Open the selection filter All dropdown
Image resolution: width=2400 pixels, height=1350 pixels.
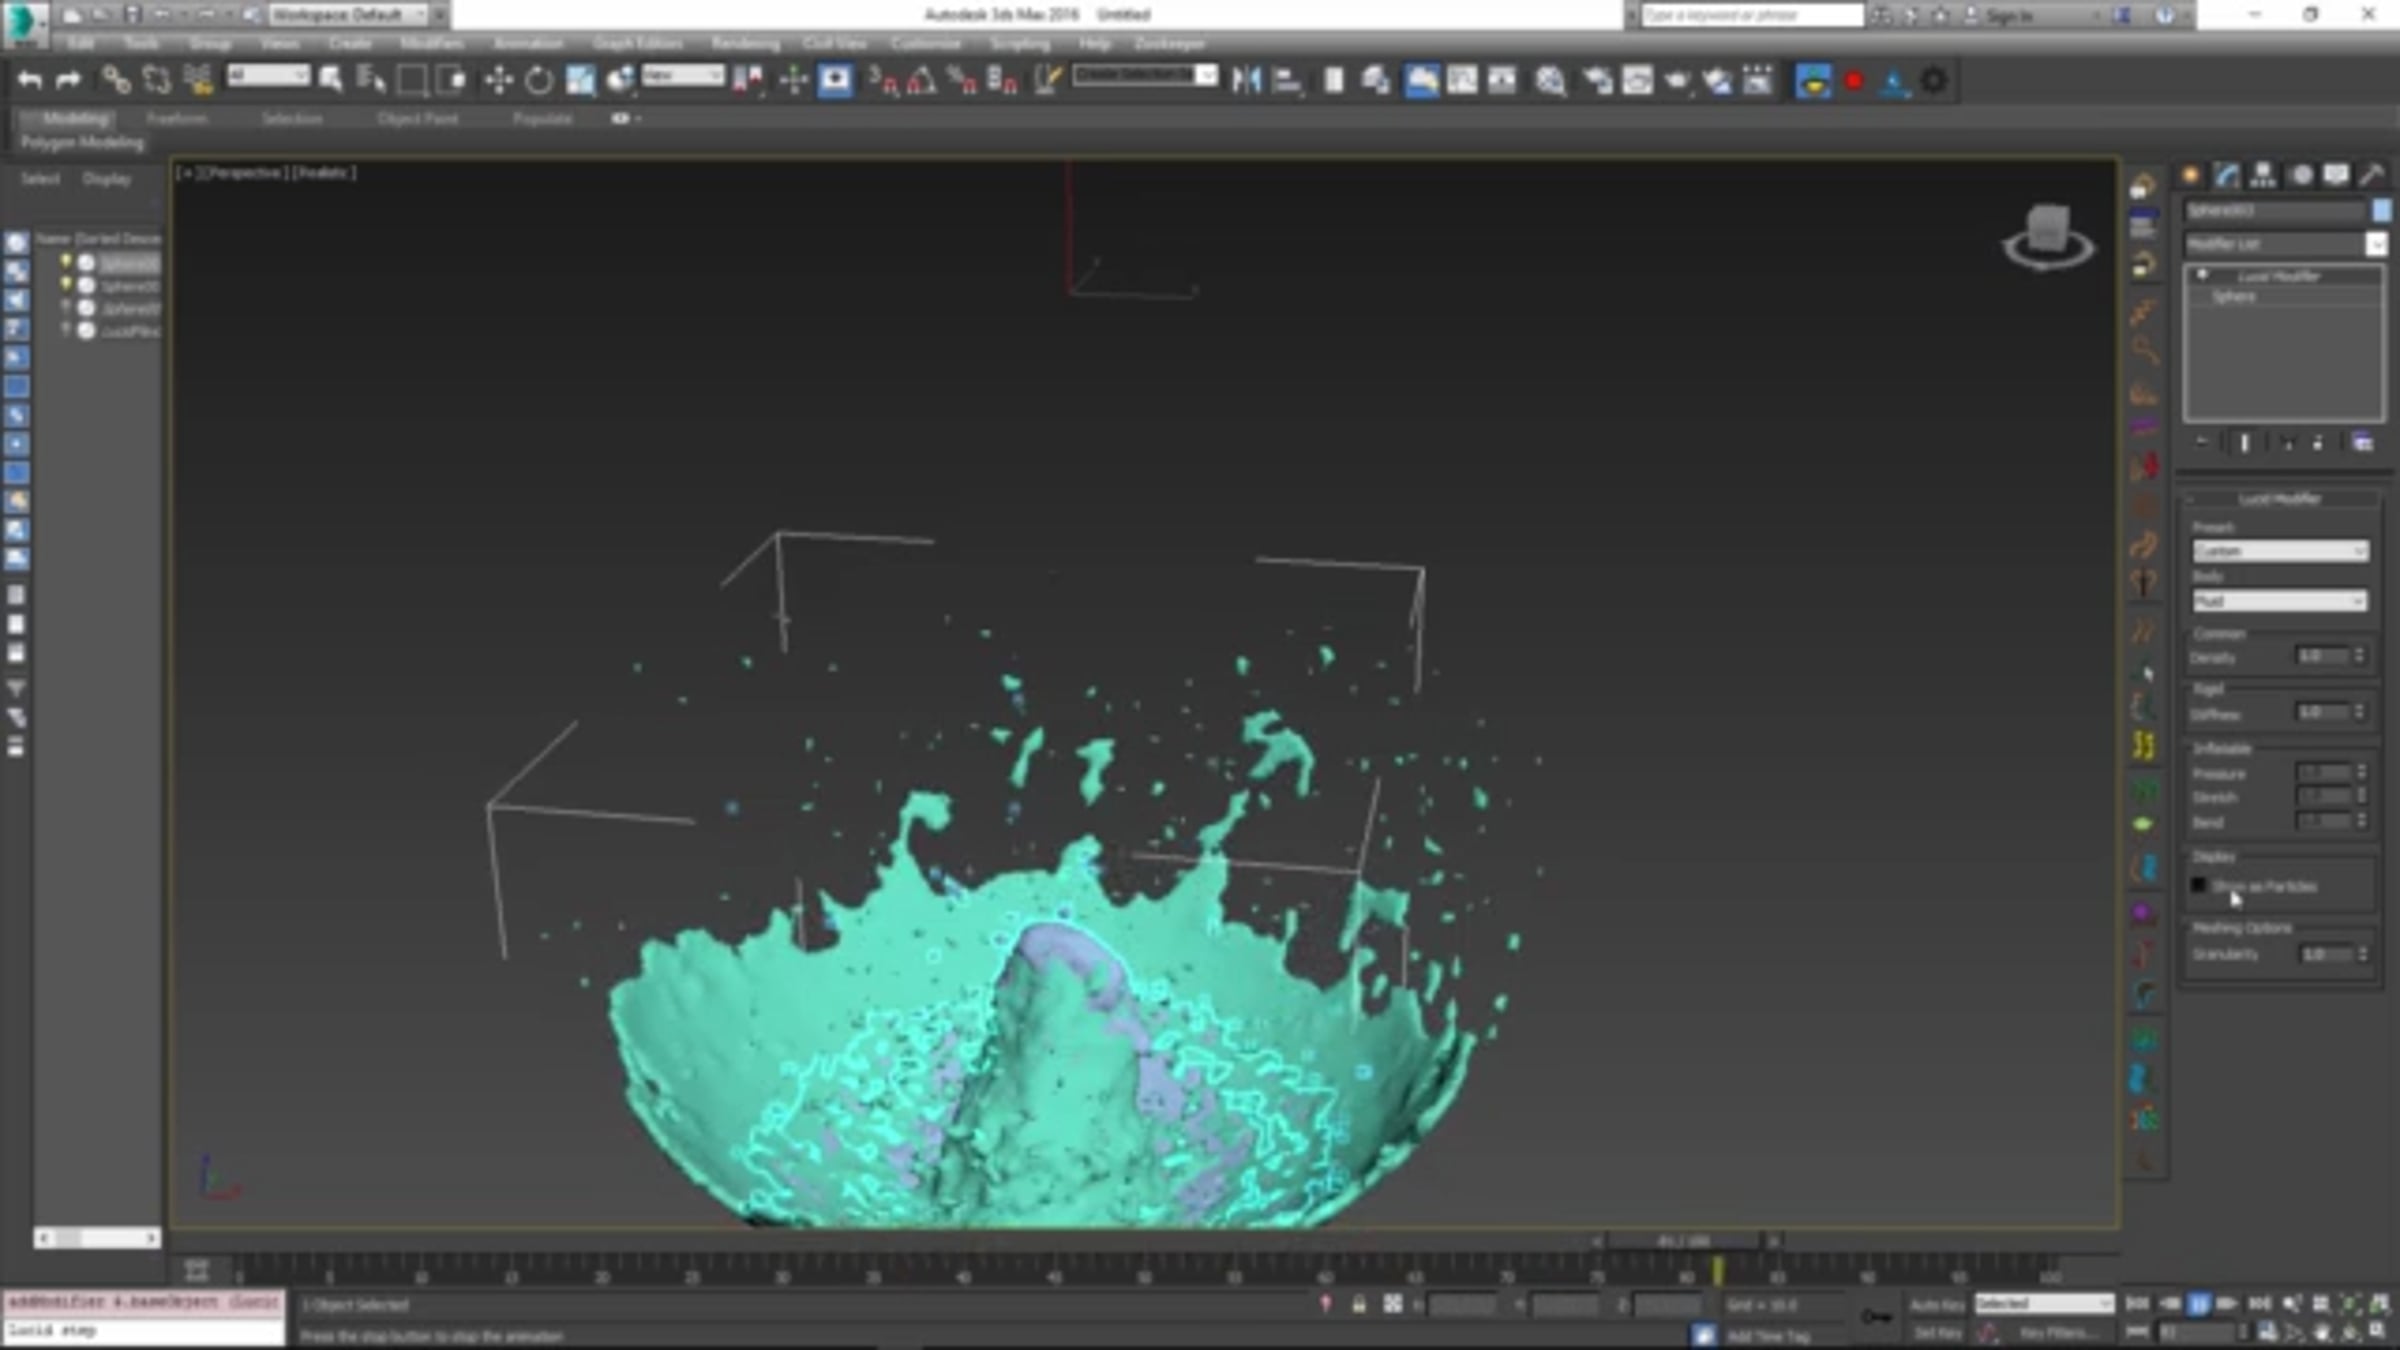pyautogui.click(x=268, y=76)
